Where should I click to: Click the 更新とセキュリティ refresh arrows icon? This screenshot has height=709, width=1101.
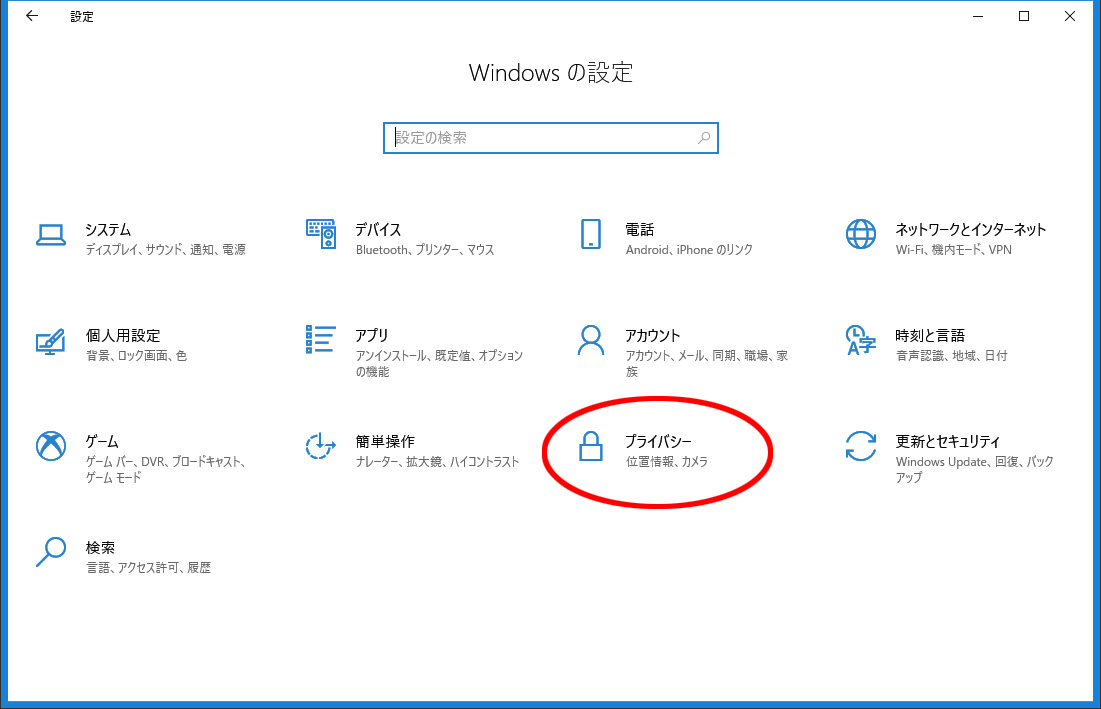click(861, 446)
